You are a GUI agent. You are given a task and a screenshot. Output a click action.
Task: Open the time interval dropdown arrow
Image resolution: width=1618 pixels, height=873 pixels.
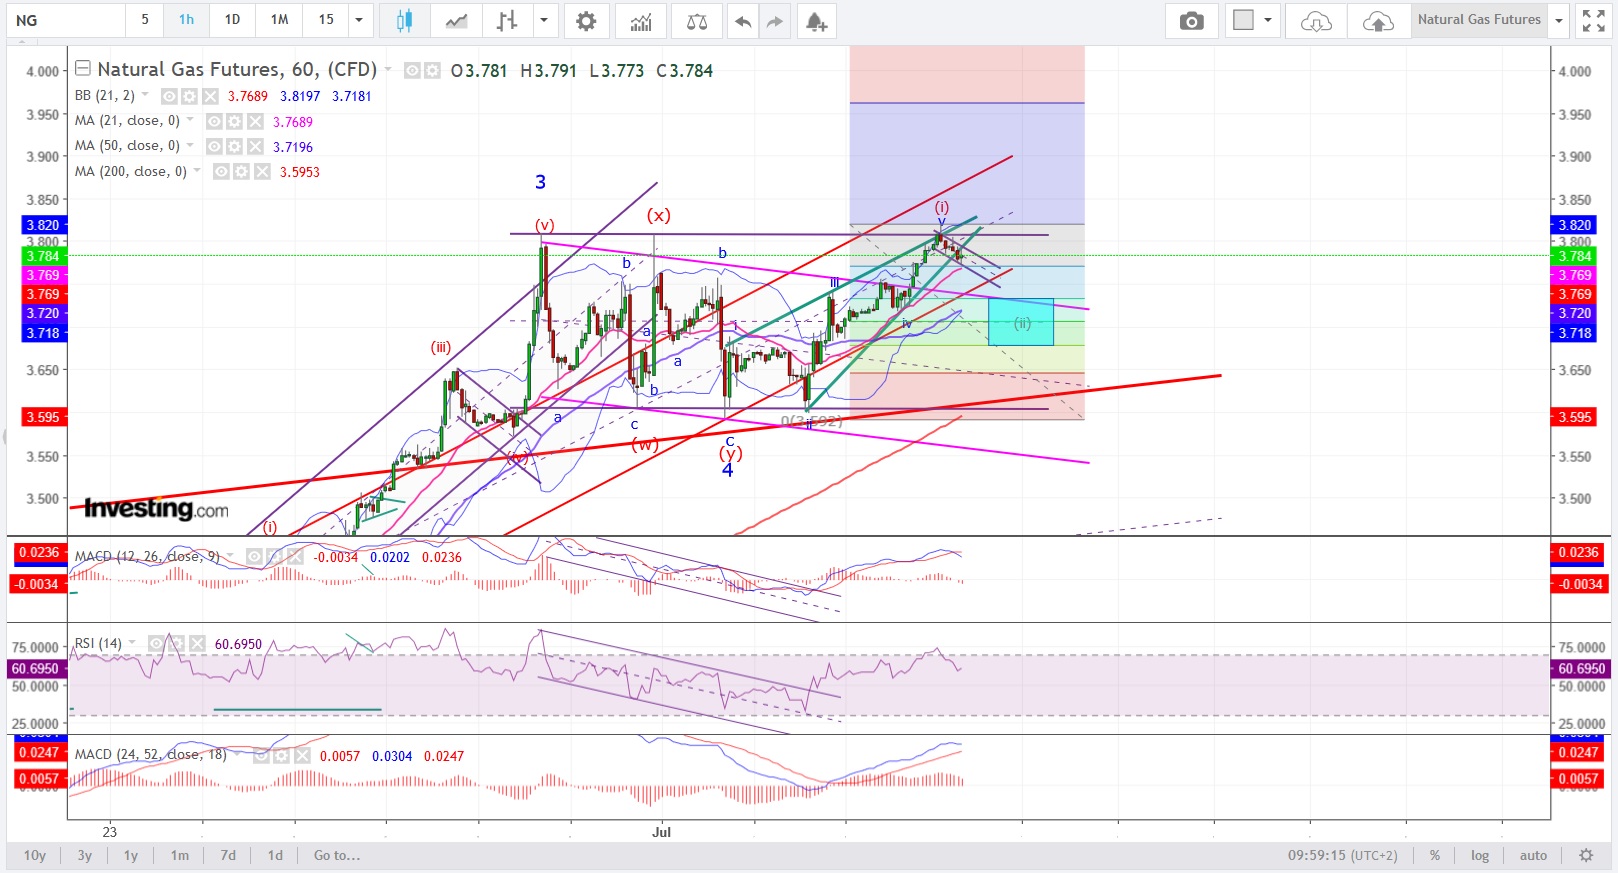pos(359,21)
